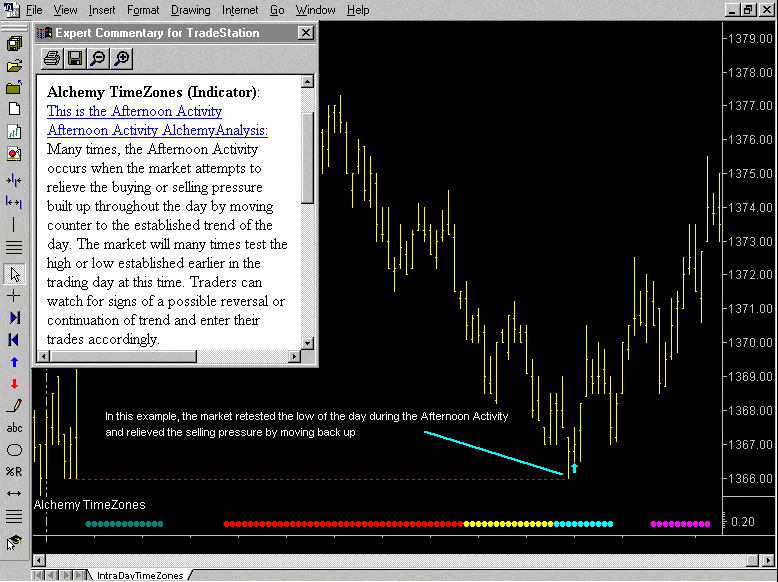Click the magenta dots in TimeZones indicator
778x582 pixels.
tap(680, 524)
